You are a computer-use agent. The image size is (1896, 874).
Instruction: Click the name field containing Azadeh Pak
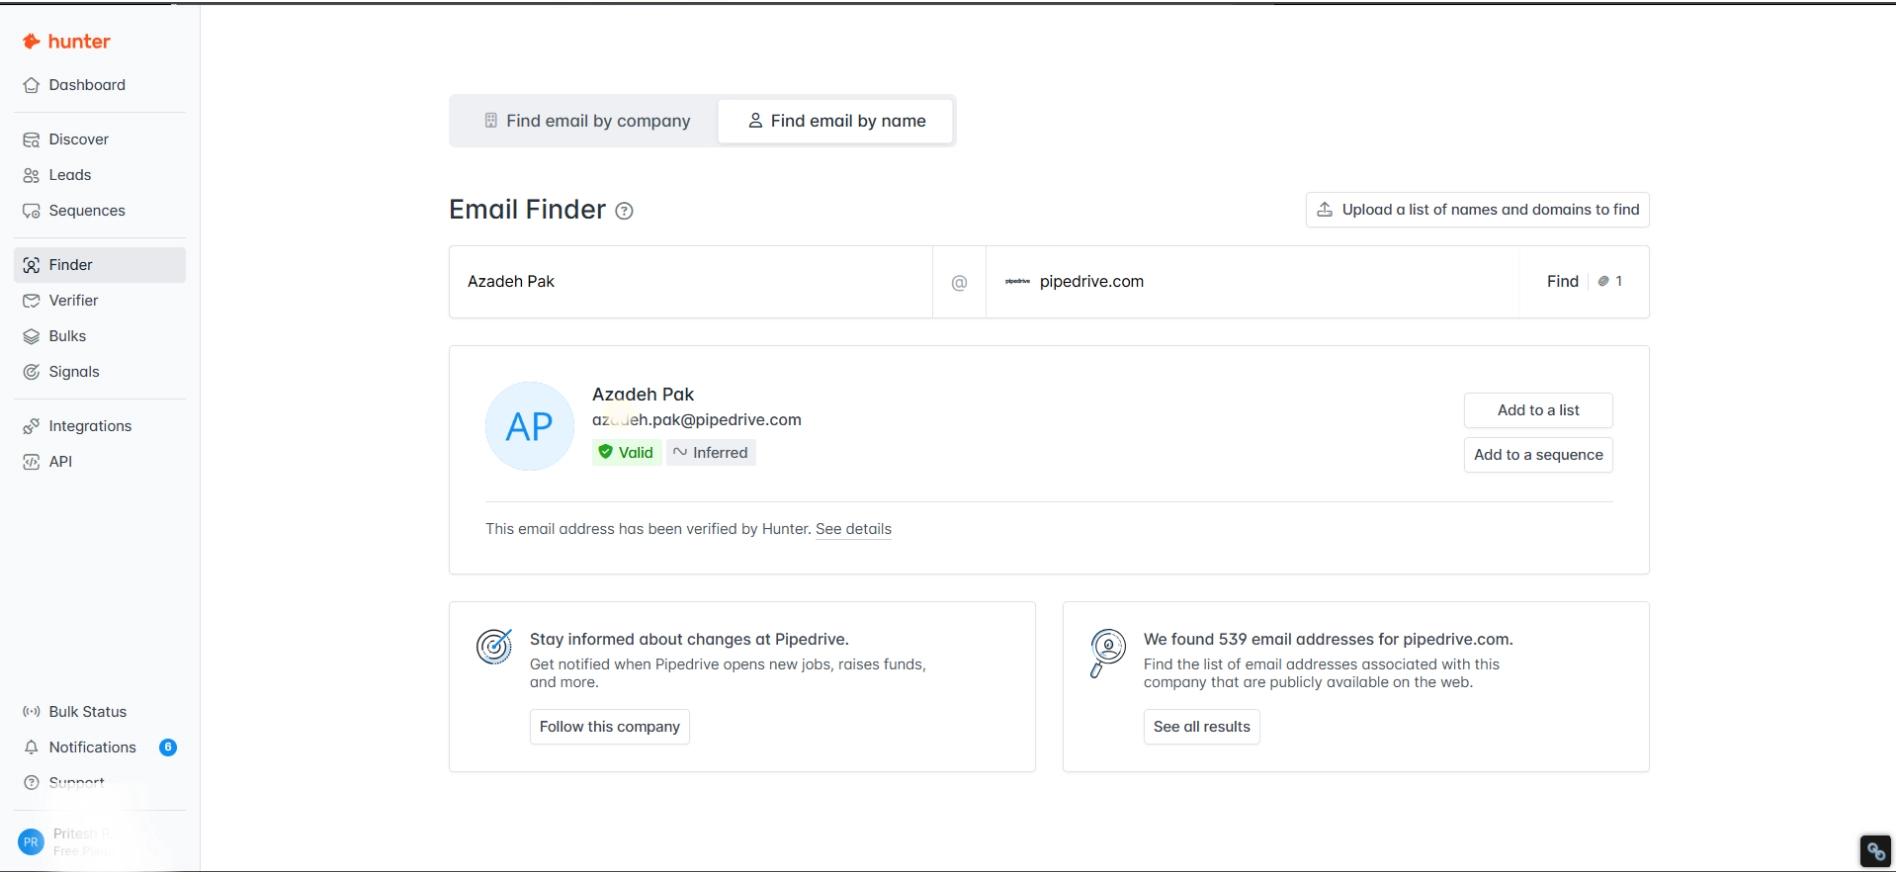click(691, 282)
